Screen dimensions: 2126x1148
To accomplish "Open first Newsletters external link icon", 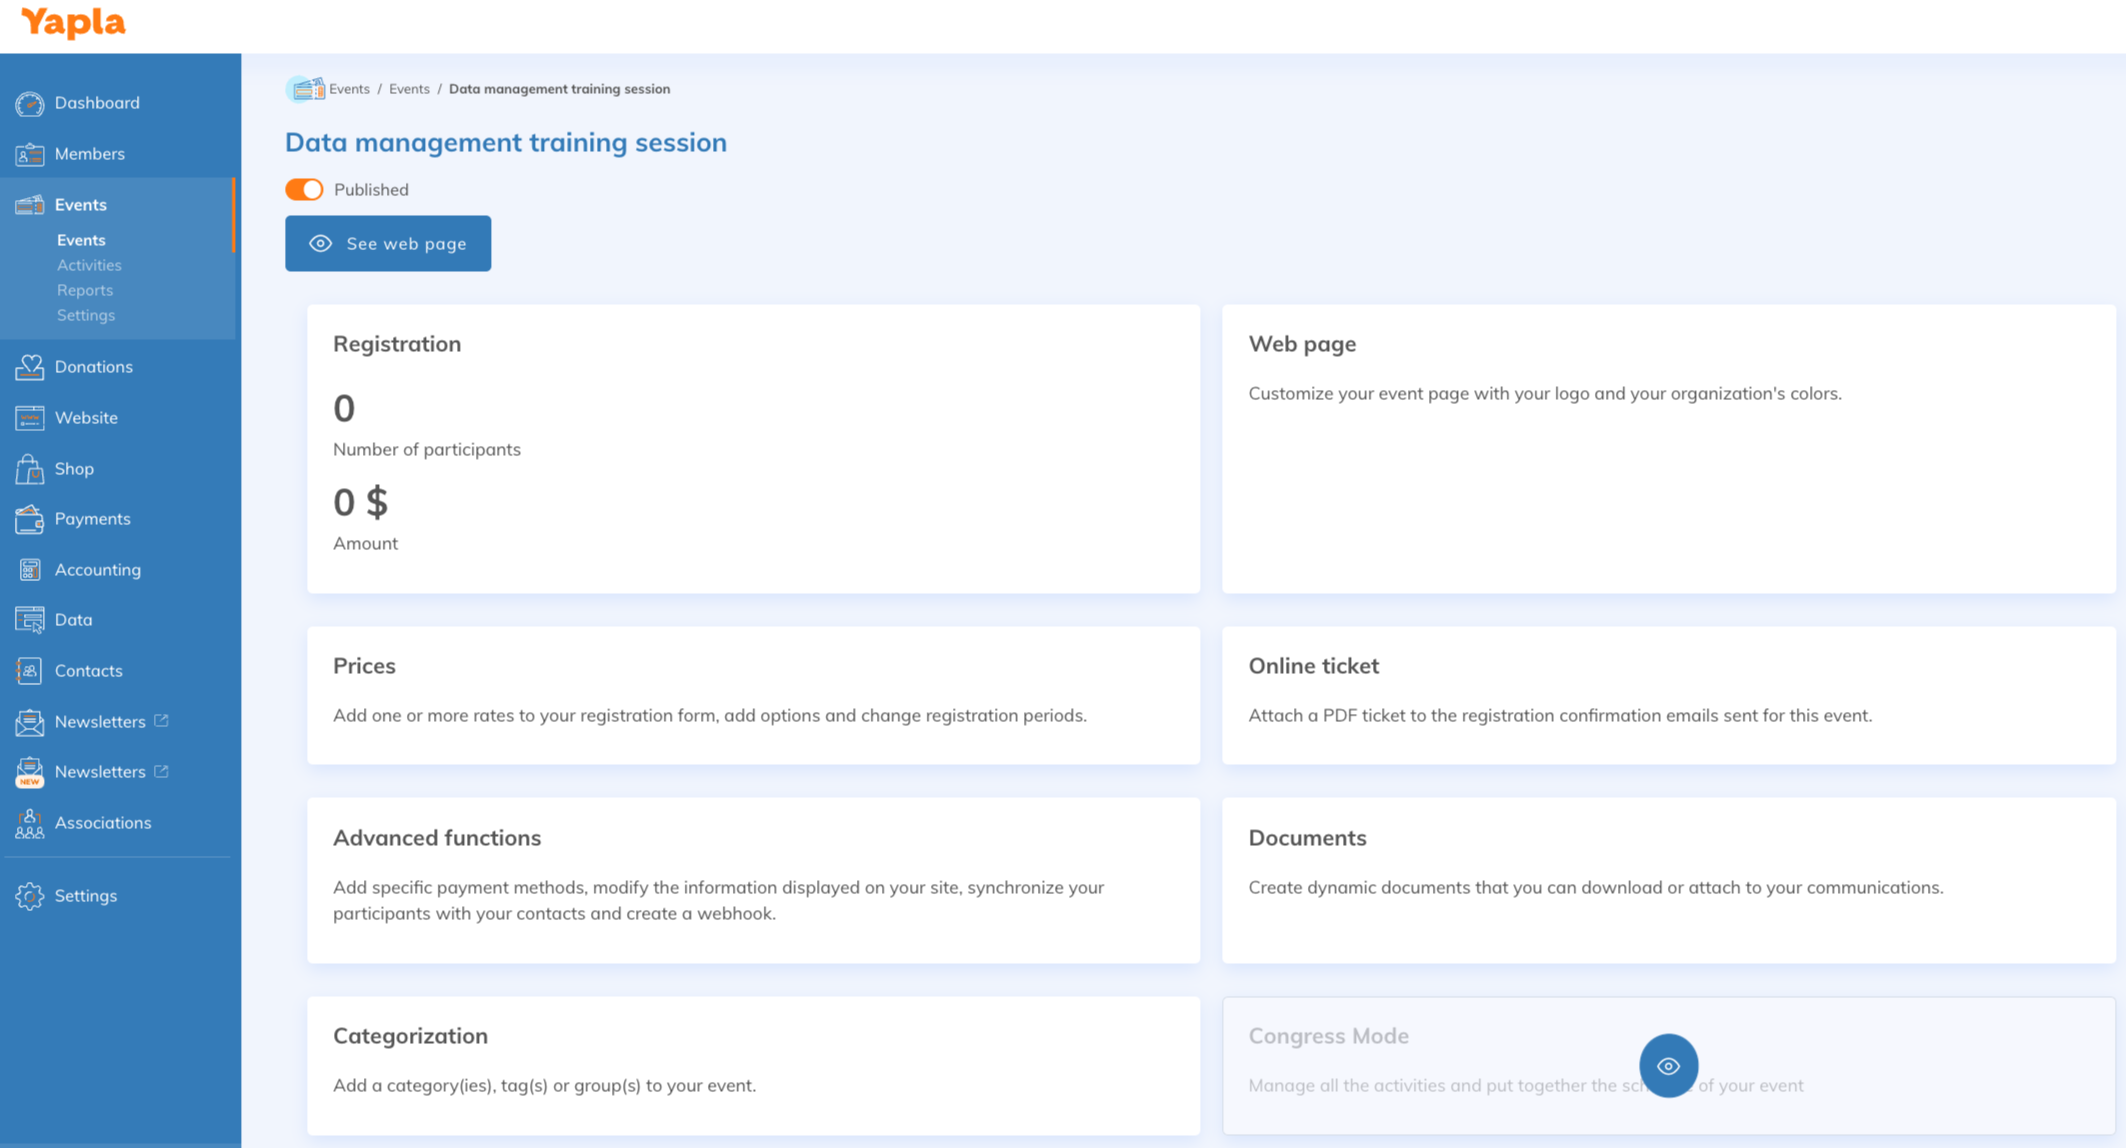I will pos(161,721).
